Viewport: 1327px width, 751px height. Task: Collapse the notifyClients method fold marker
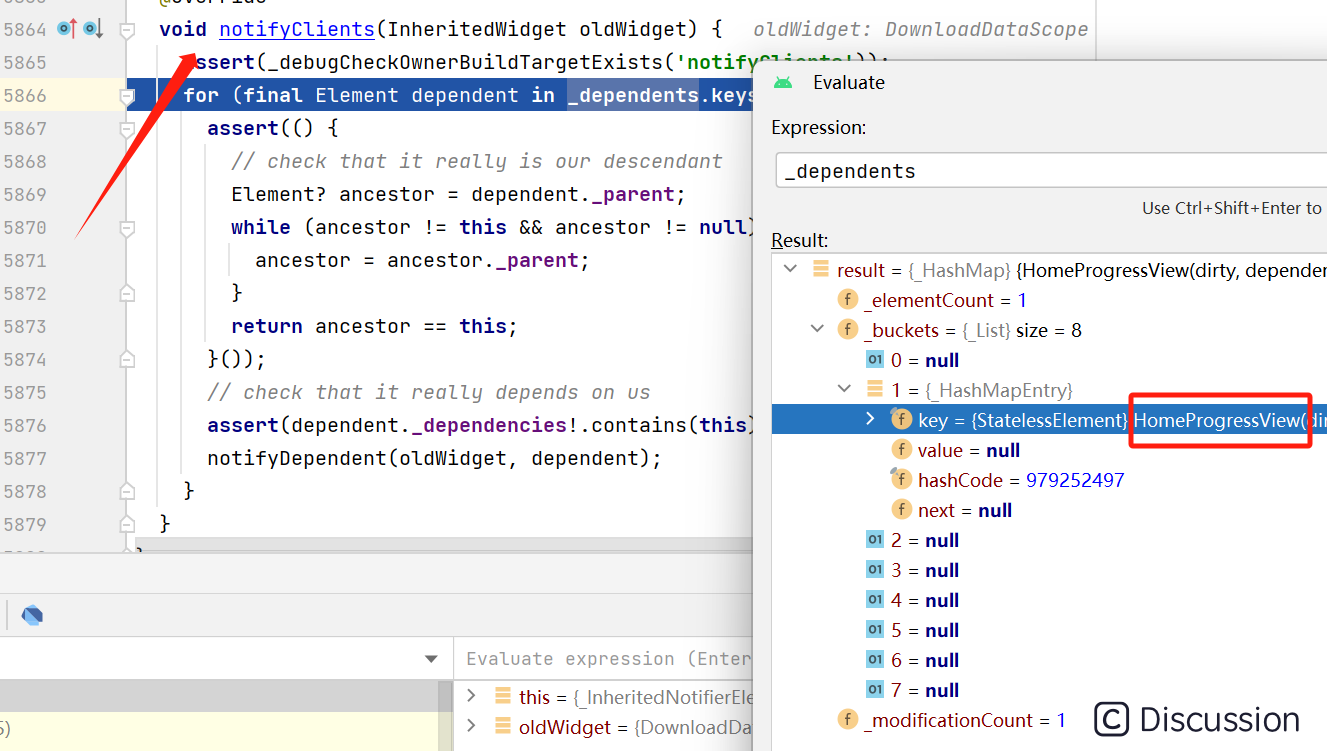[x=127, y=30]
